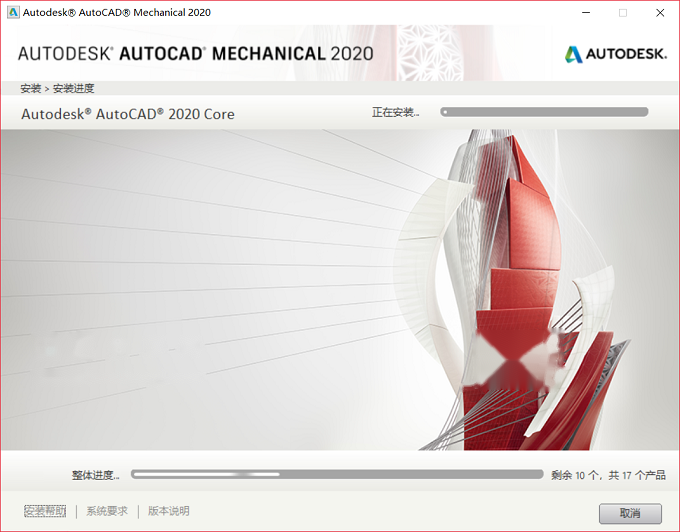Click the Autodesk logo at top right
This screenshot has height=532, width=680.
pyautogui.click(x=616, y=54)
